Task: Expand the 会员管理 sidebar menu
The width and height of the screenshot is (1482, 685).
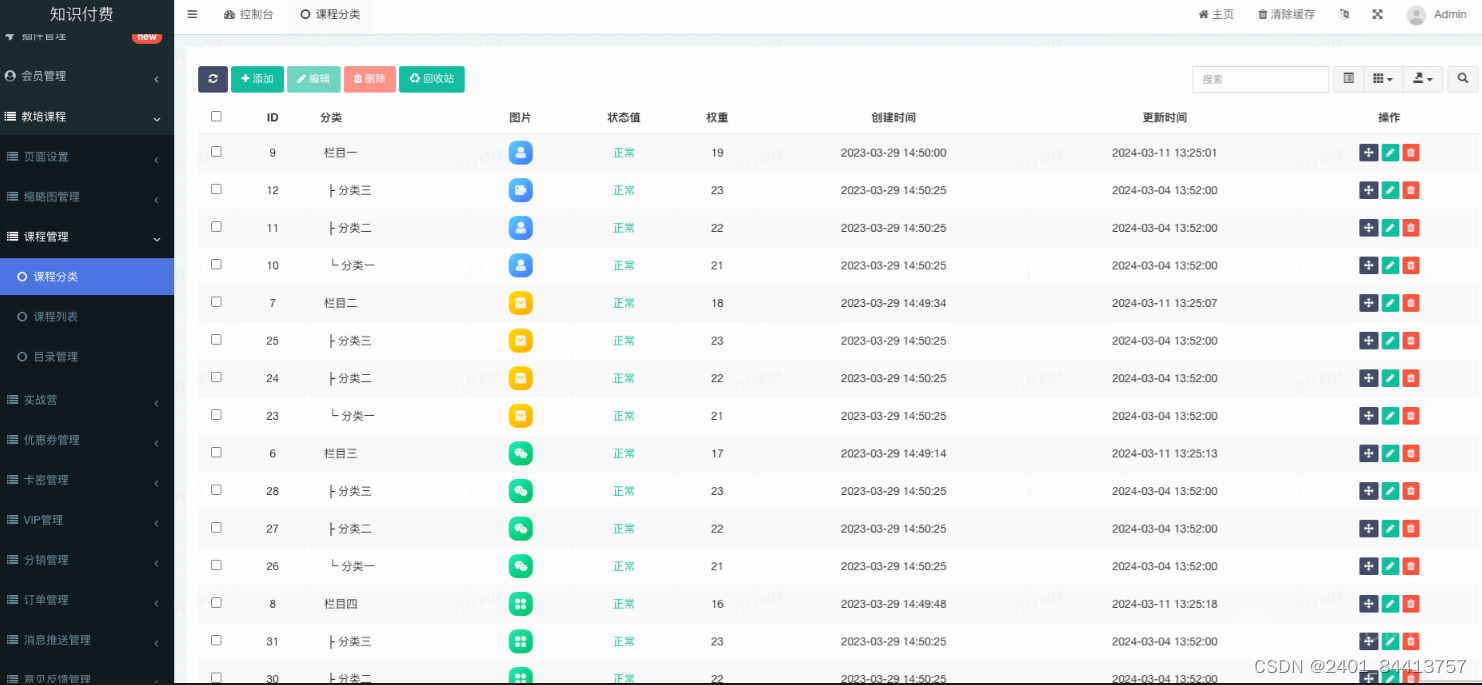Action: tap(87, 75)
